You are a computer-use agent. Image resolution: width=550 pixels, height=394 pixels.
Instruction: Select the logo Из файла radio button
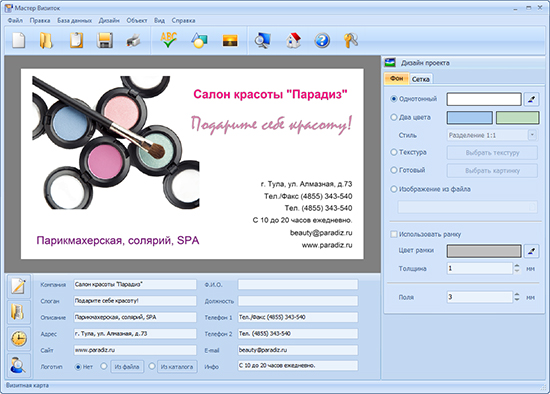tap(104, 366)
